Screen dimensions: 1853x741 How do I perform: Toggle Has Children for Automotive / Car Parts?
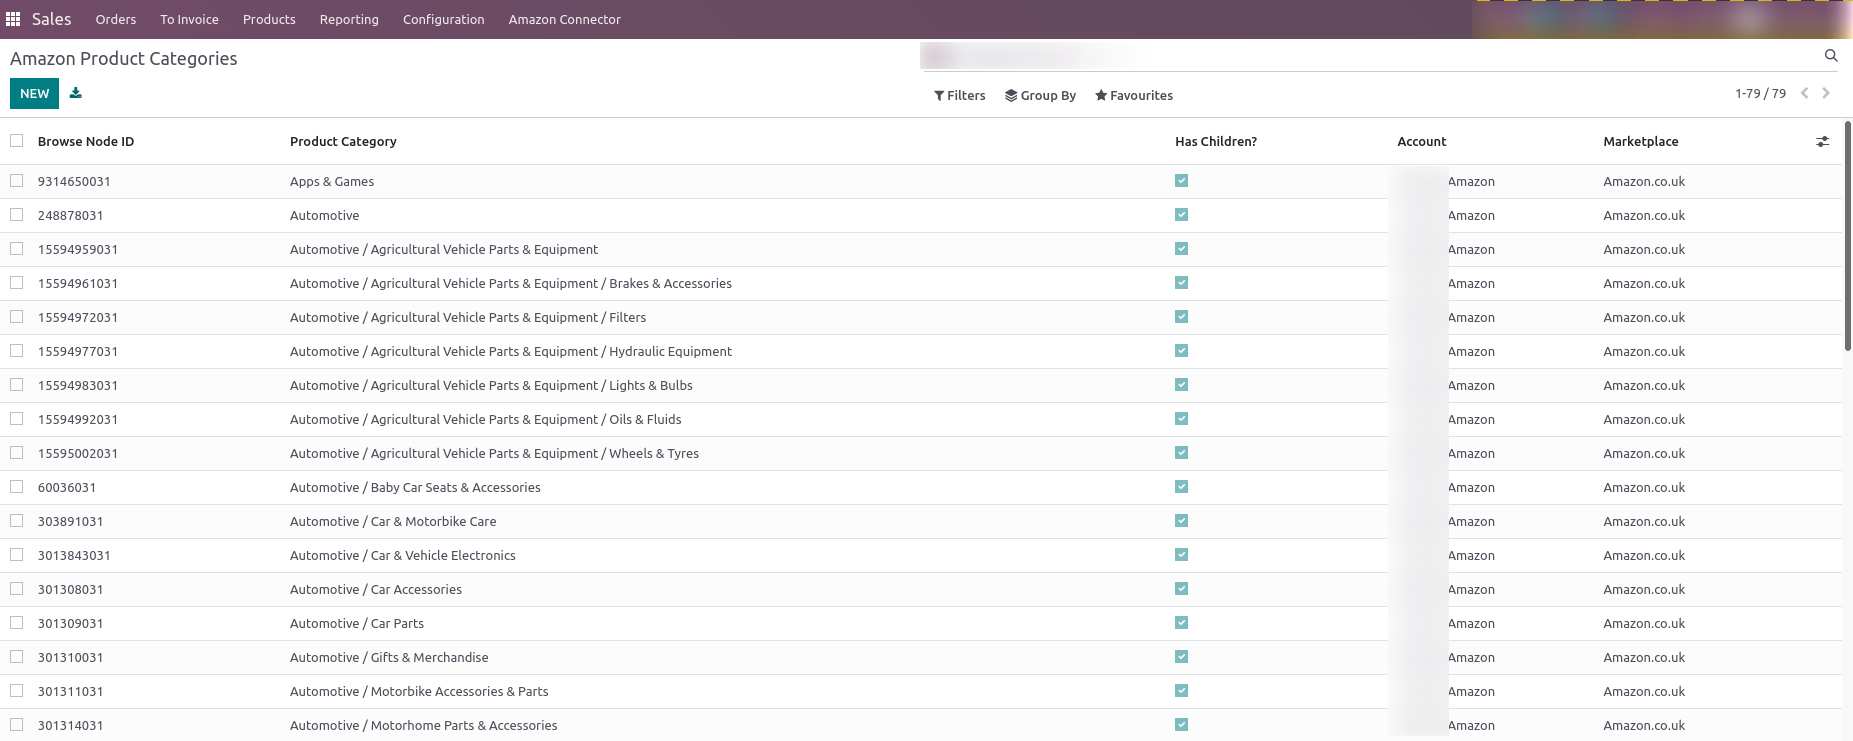pos(1182,623)
